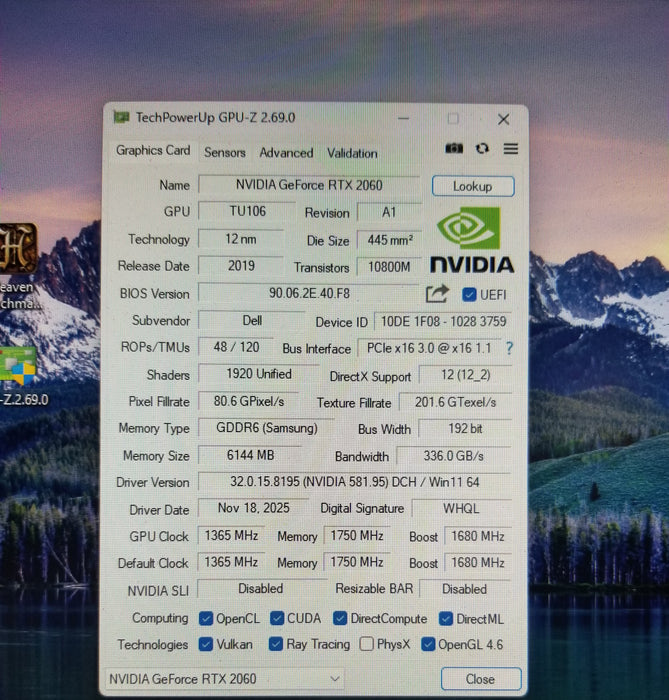Screen dimensions: 669x700
Task: Click the GPU-Z title bar app icon
Action: [121, 117]
